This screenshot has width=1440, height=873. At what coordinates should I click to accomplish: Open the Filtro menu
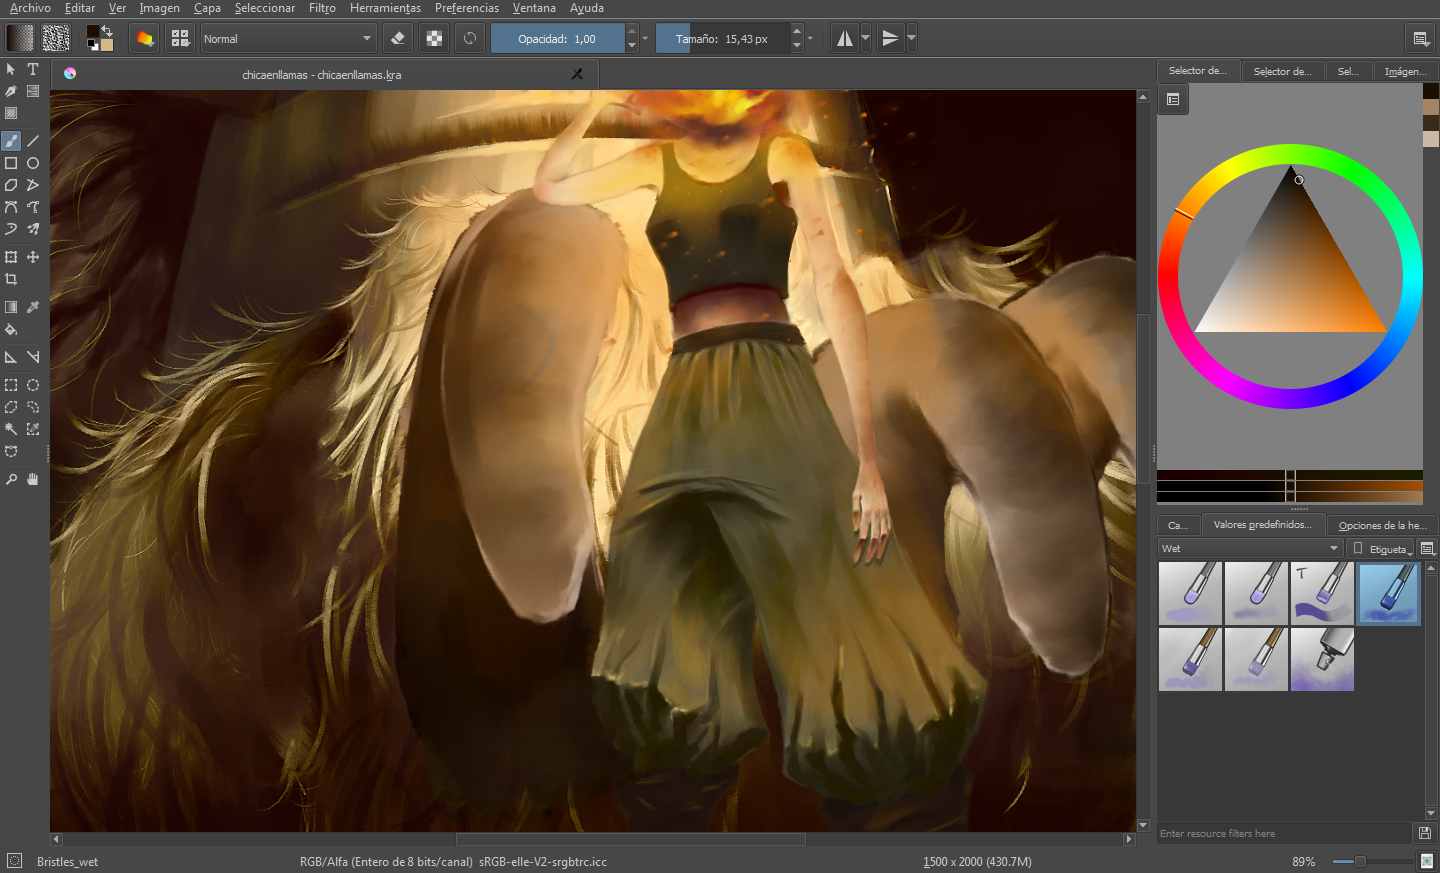pyautogui.click(x=322, y=8)
